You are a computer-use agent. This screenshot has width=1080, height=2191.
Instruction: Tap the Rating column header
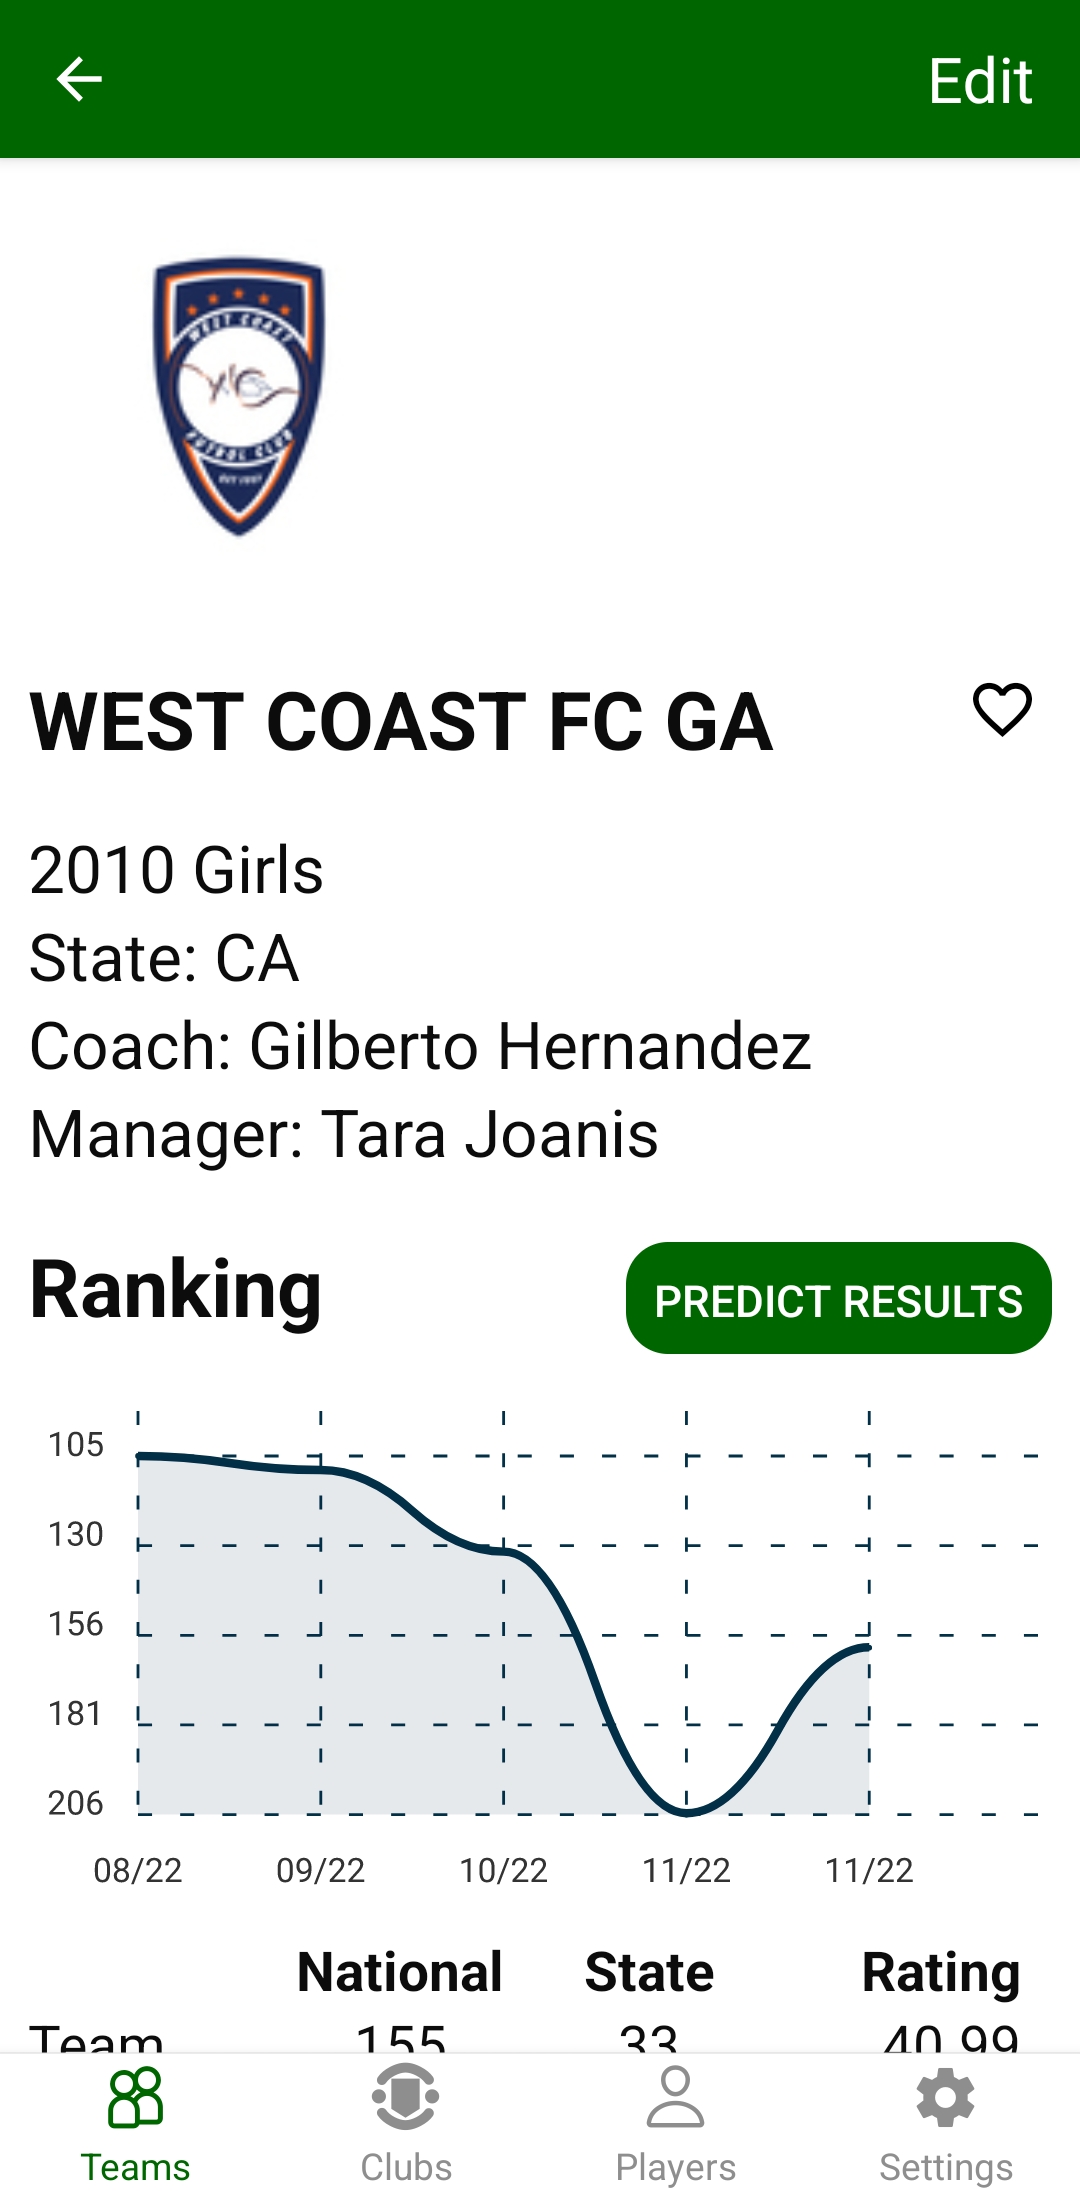pos(940,1972)
